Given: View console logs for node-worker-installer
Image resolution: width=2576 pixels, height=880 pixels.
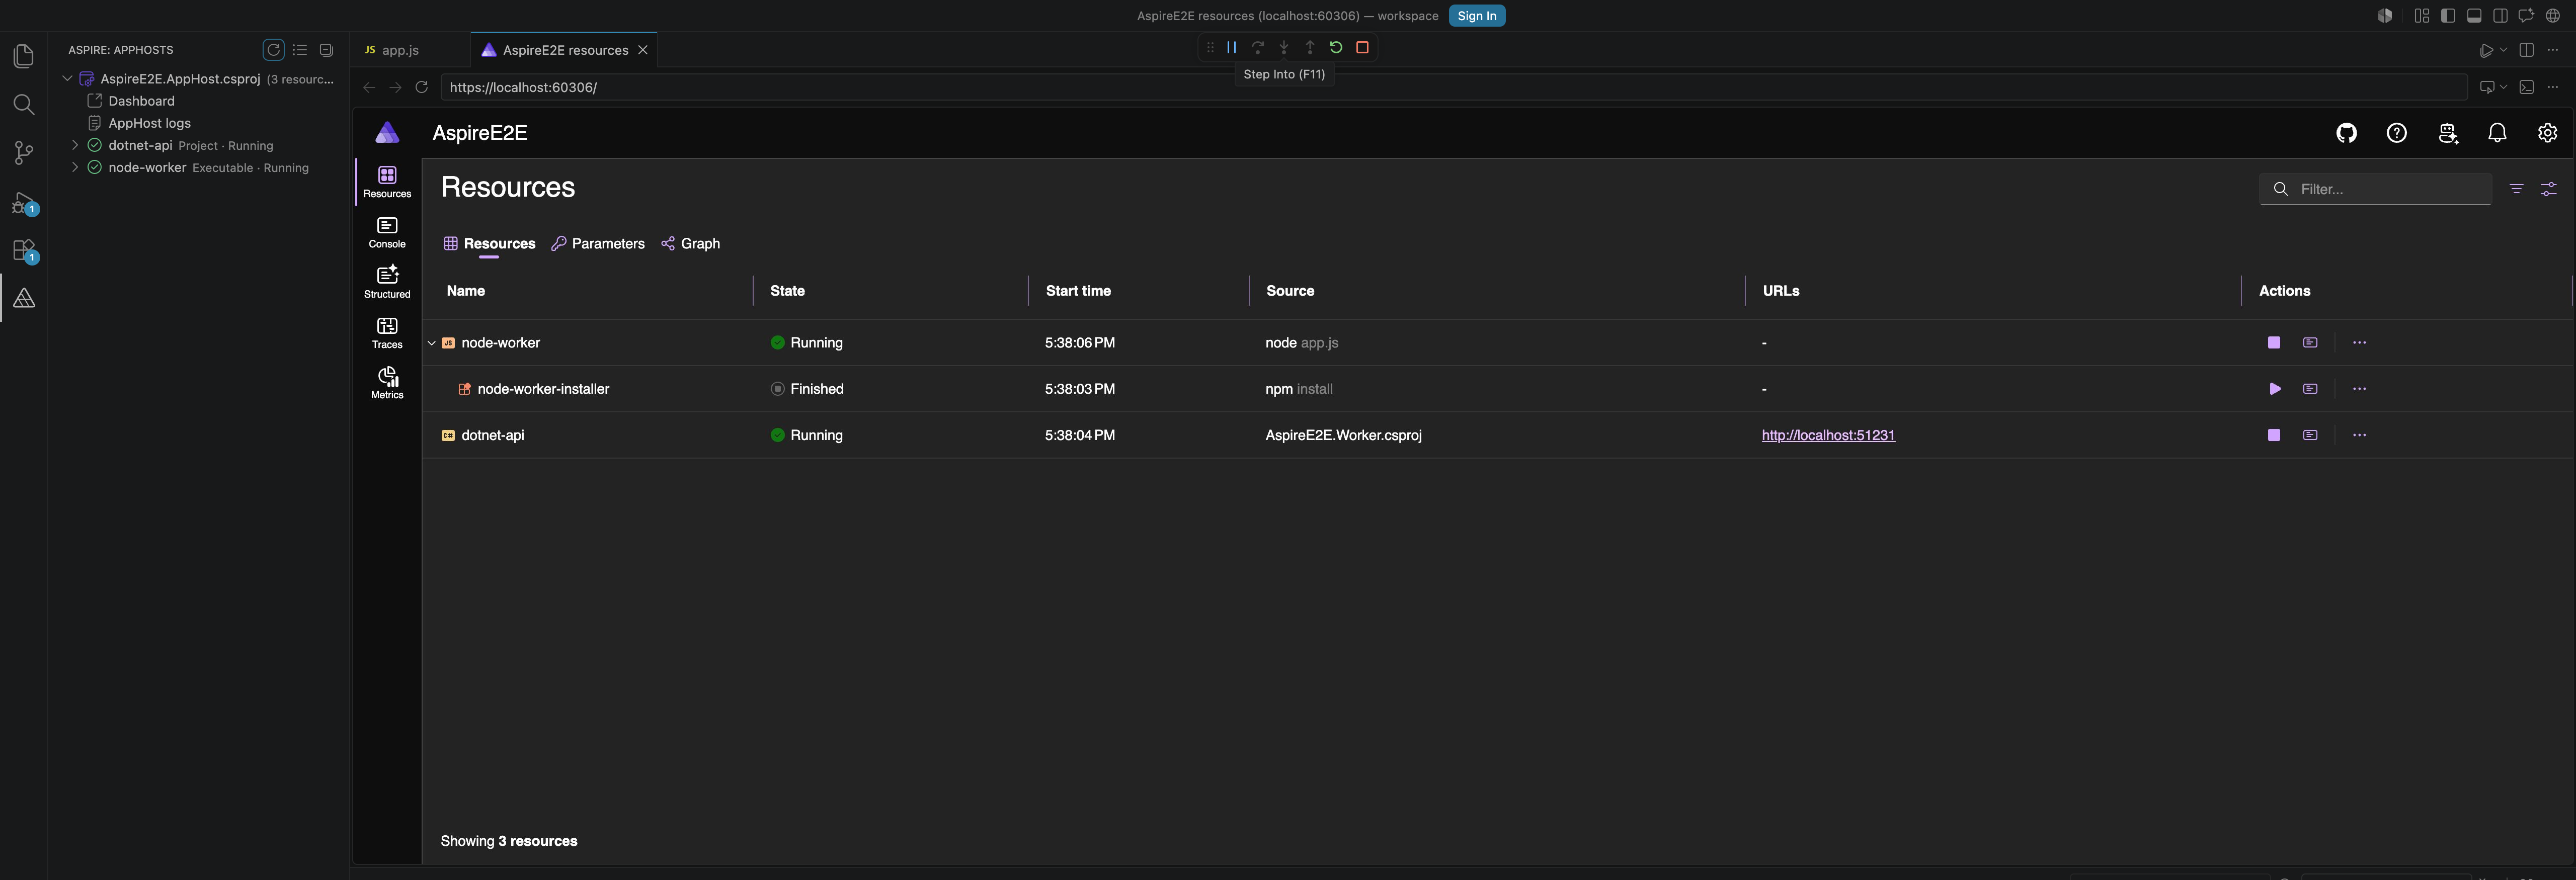Looking at the screenshot, I should click(x=2310, y=389).
